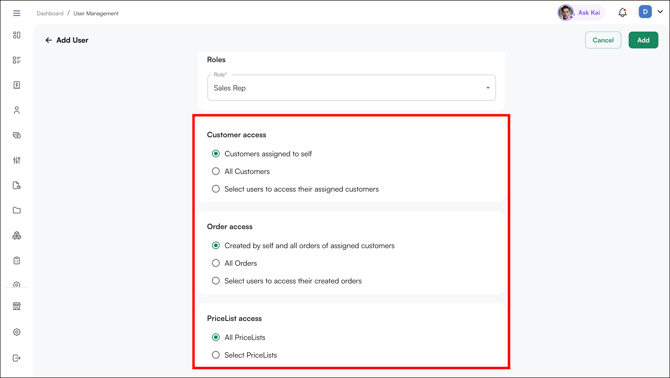The height and width of the screenshot is (378, 670).
Task: Open the checklist icon in sidebar
Action: 17,60
